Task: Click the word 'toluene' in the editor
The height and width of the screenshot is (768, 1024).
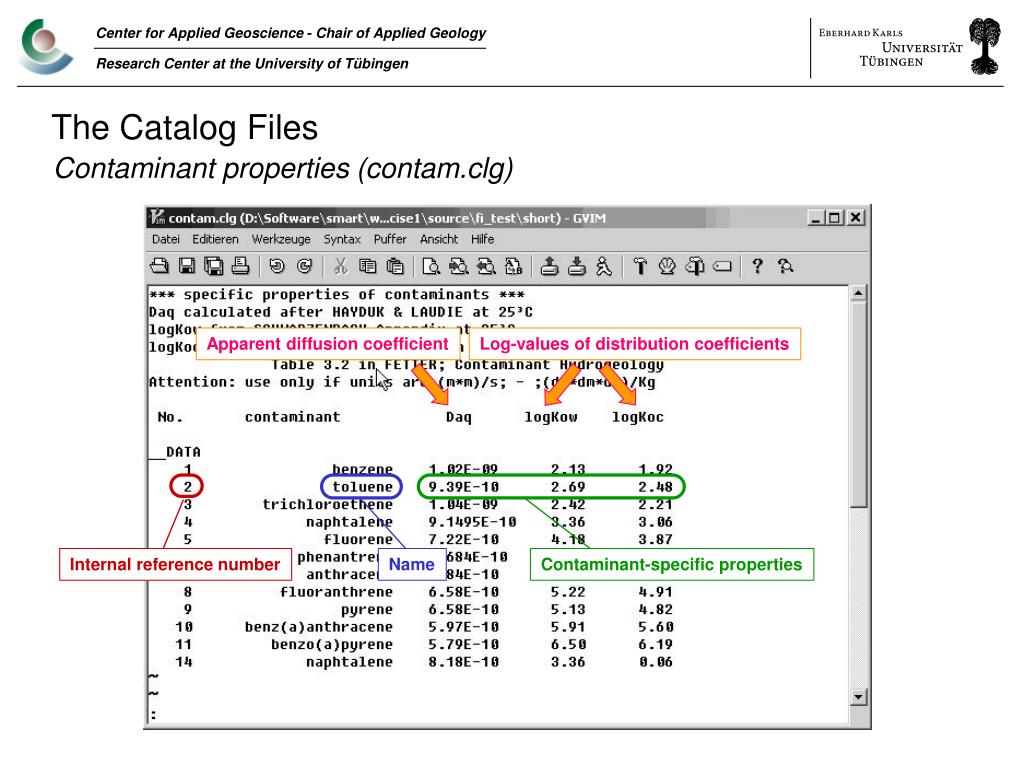Action: [362, 487]
